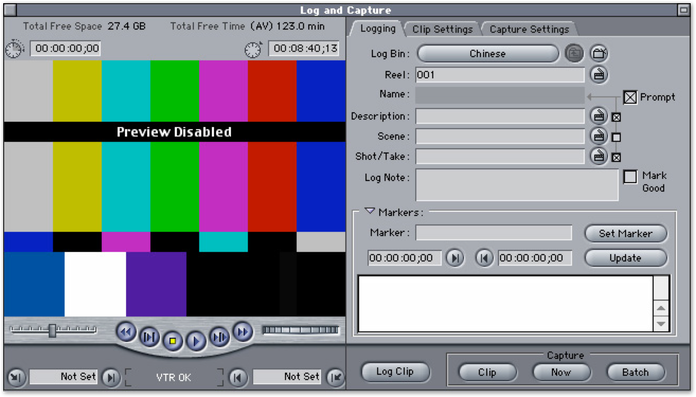
Task: Enable the Mark Good checkbox
Action: (630, 177)
